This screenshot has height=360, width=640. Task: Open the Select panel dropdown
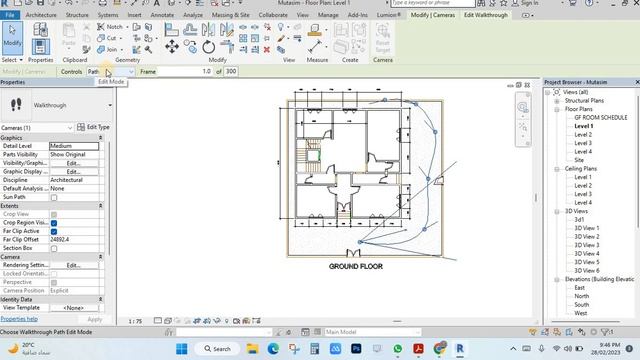[12, 60]
